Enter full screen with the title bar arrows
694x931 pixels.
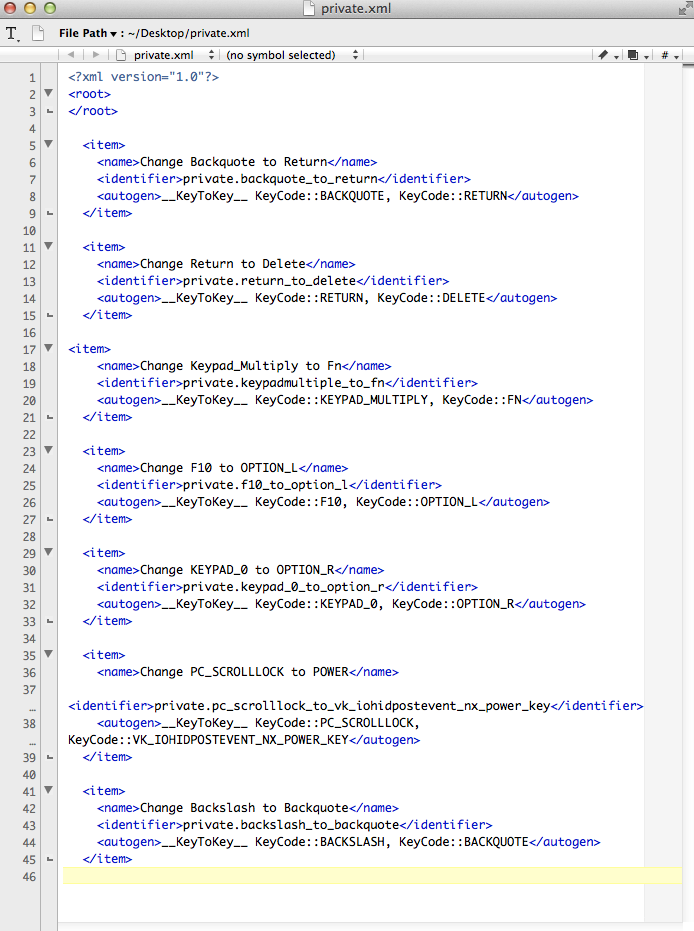[685, 8]
